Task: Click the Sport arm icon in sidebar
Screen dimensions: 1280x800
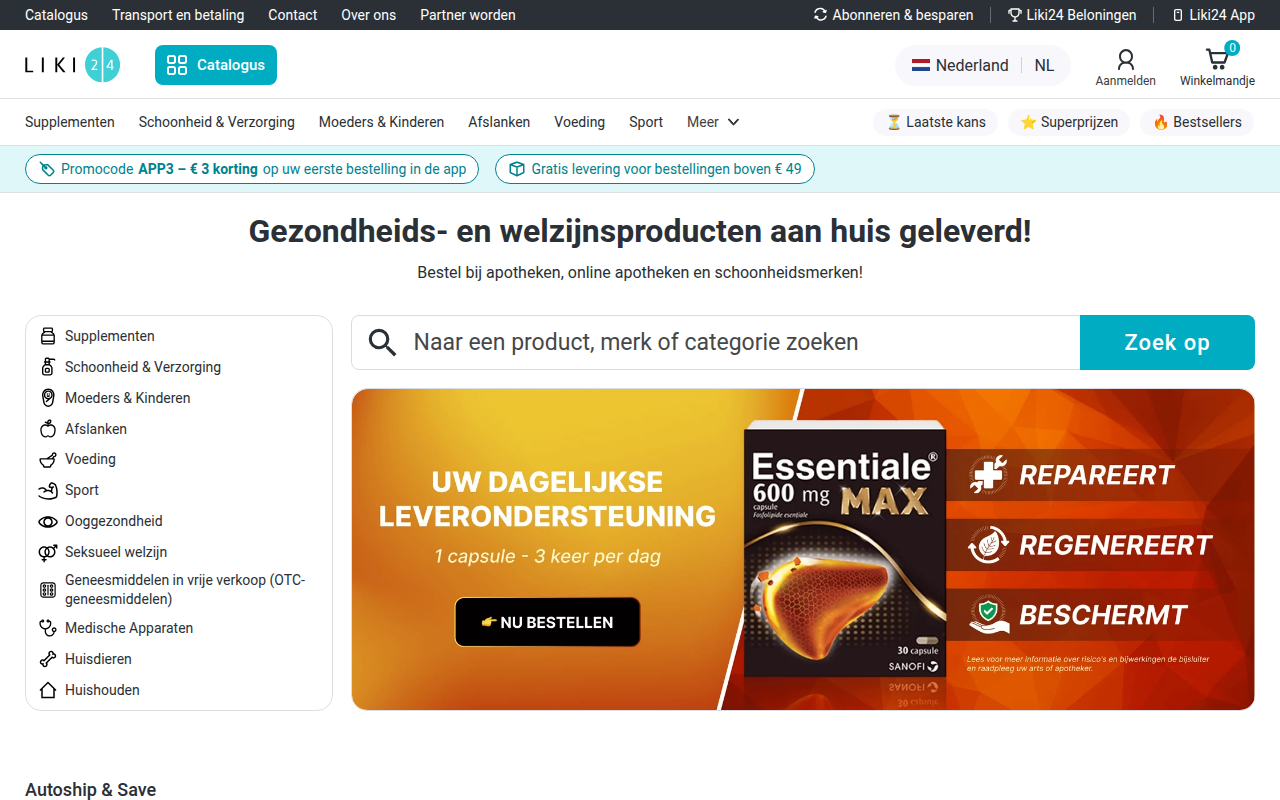Action: [x=48, y=490]
